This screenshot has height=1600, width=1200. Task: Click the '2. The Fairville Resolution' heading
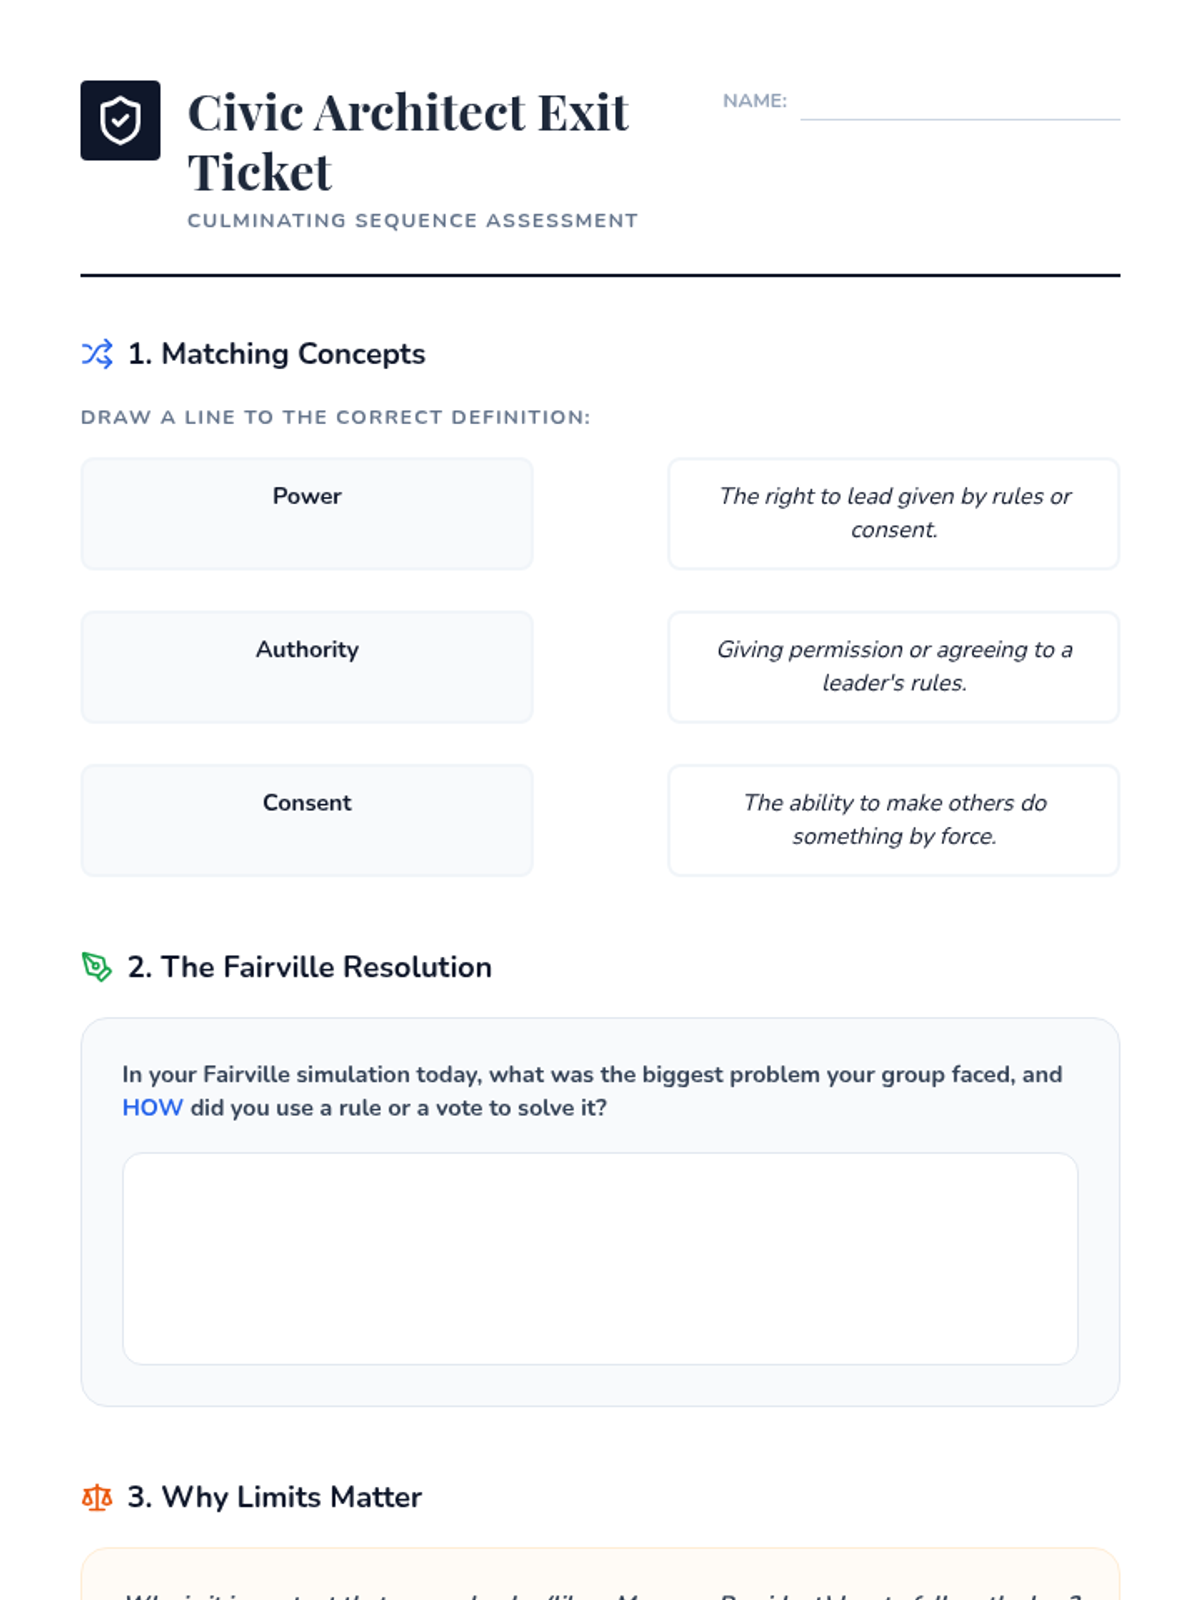(310, 967)
